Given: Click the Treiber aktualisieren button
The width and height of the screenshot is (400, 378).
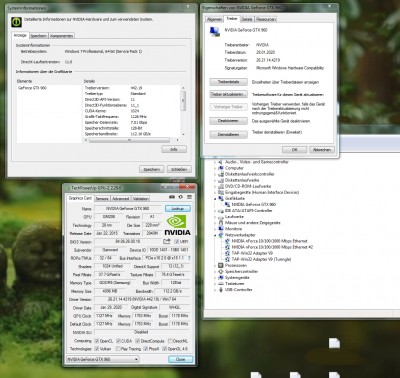Looking at the screenshot, I should [x=228, y=94].
